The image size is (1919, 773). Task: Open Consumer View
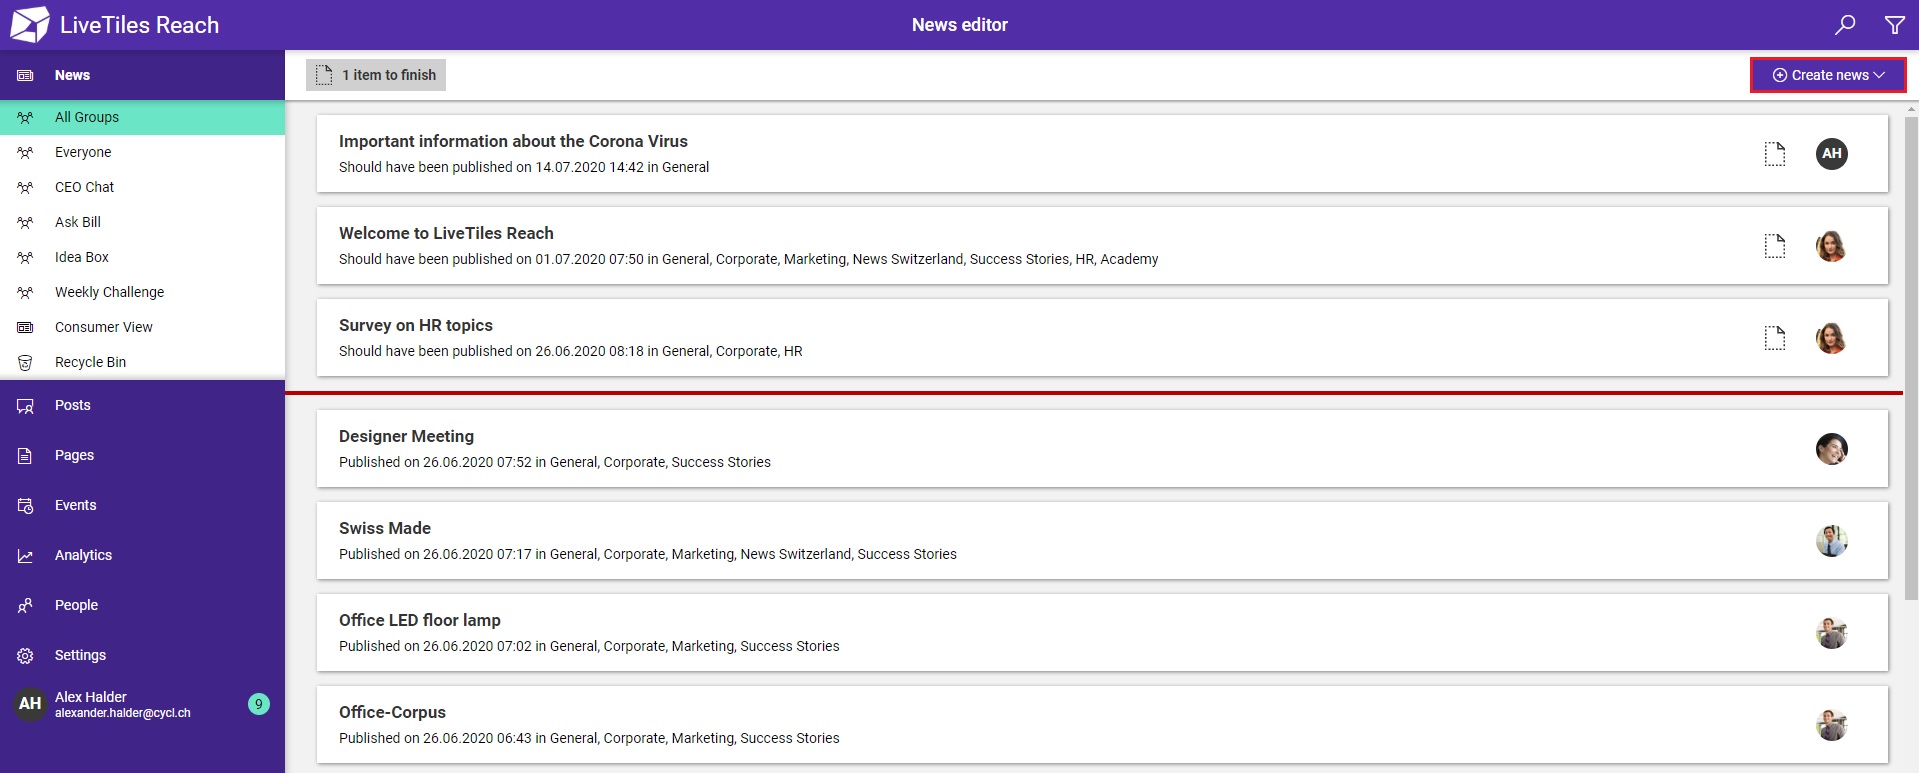[142, 327]
